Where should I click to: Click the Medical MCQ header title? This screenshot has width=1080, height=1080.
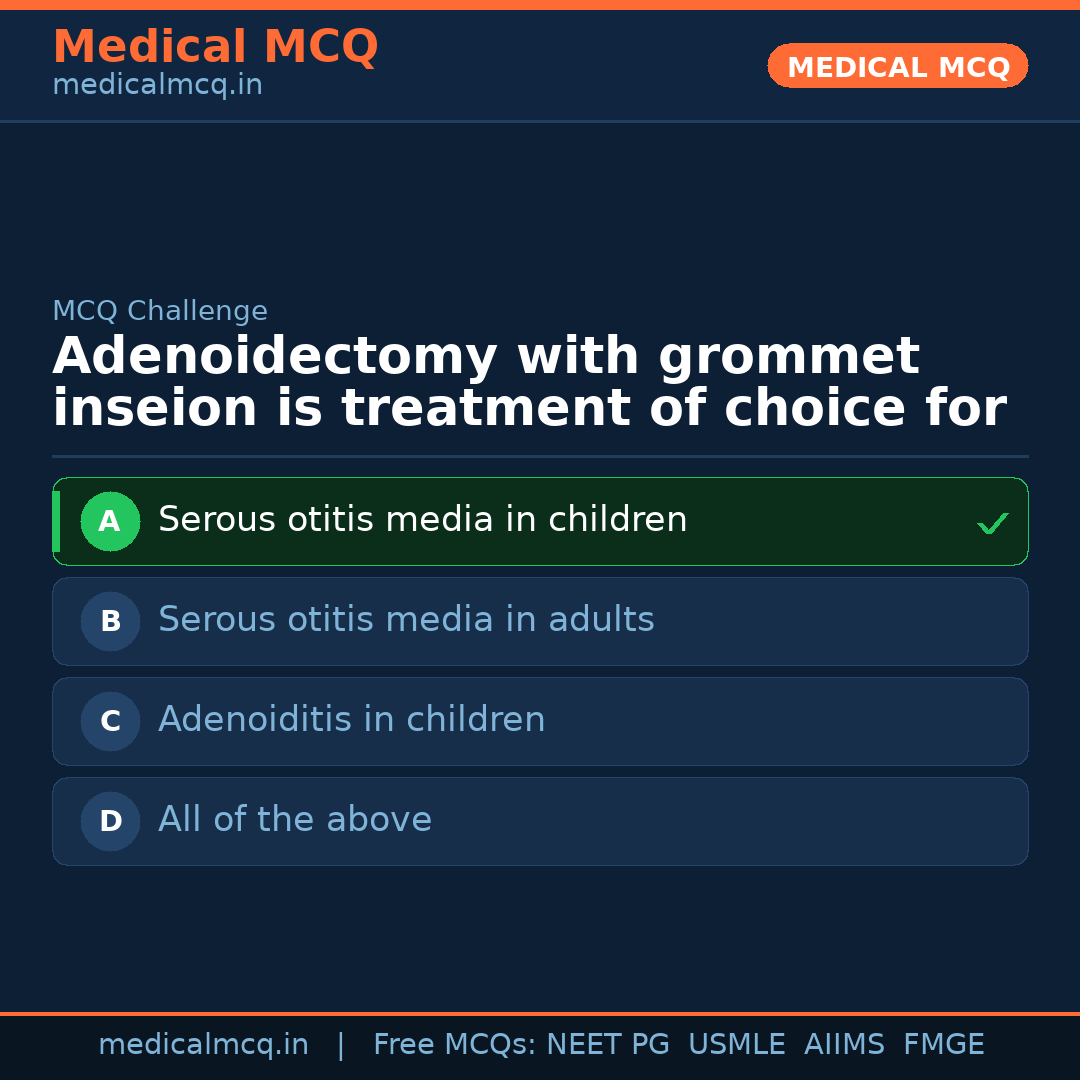[x=215, y=47]
